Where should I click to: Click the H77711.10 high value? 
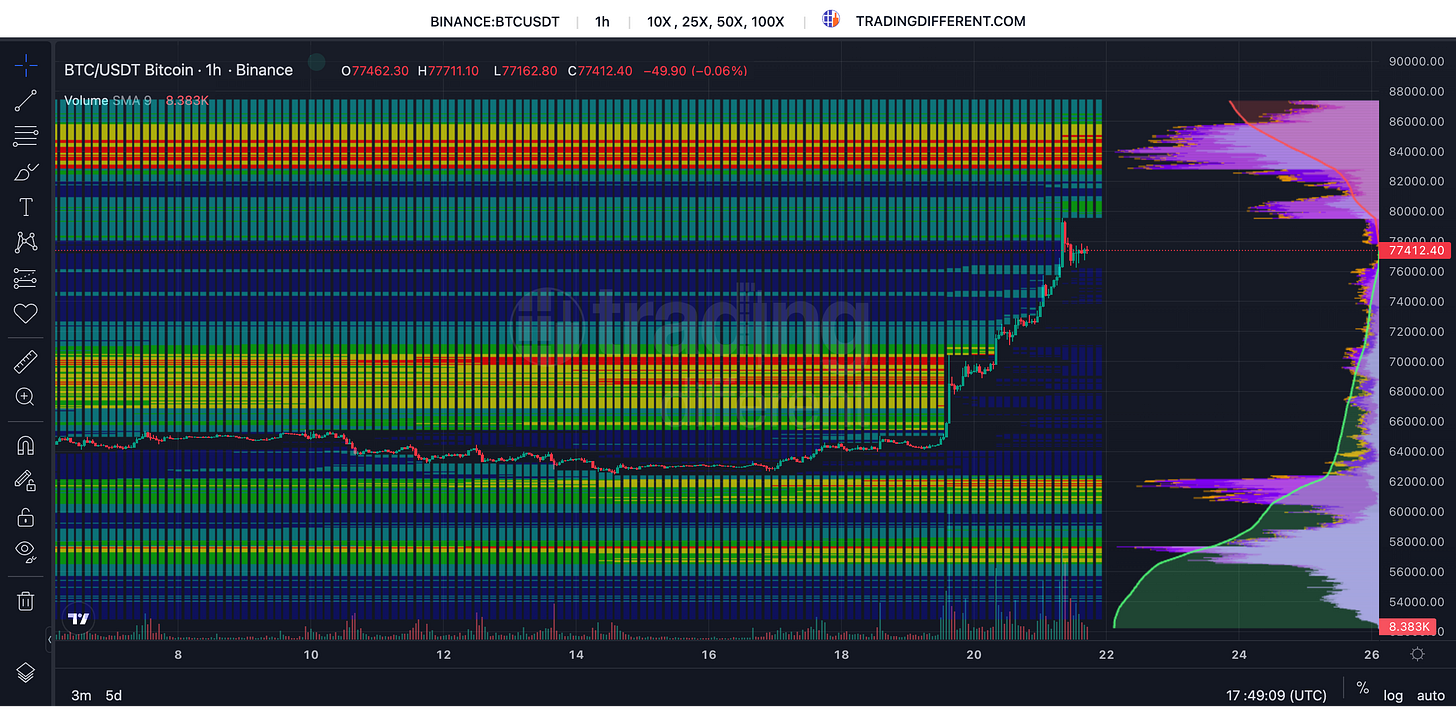pyautogui.click(x=448, y=71)
